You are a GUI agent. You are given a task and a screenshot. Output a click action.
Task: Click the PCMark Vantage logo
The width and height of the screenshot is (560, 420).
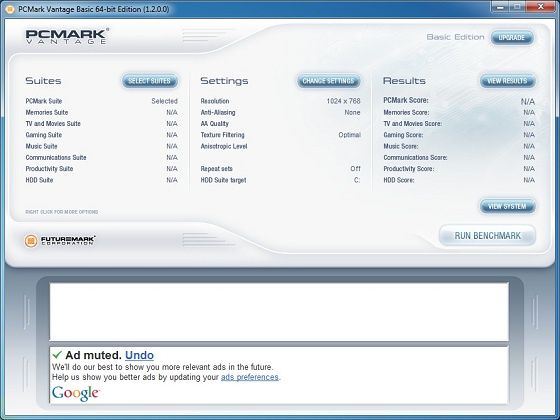[x=67, y=36]
